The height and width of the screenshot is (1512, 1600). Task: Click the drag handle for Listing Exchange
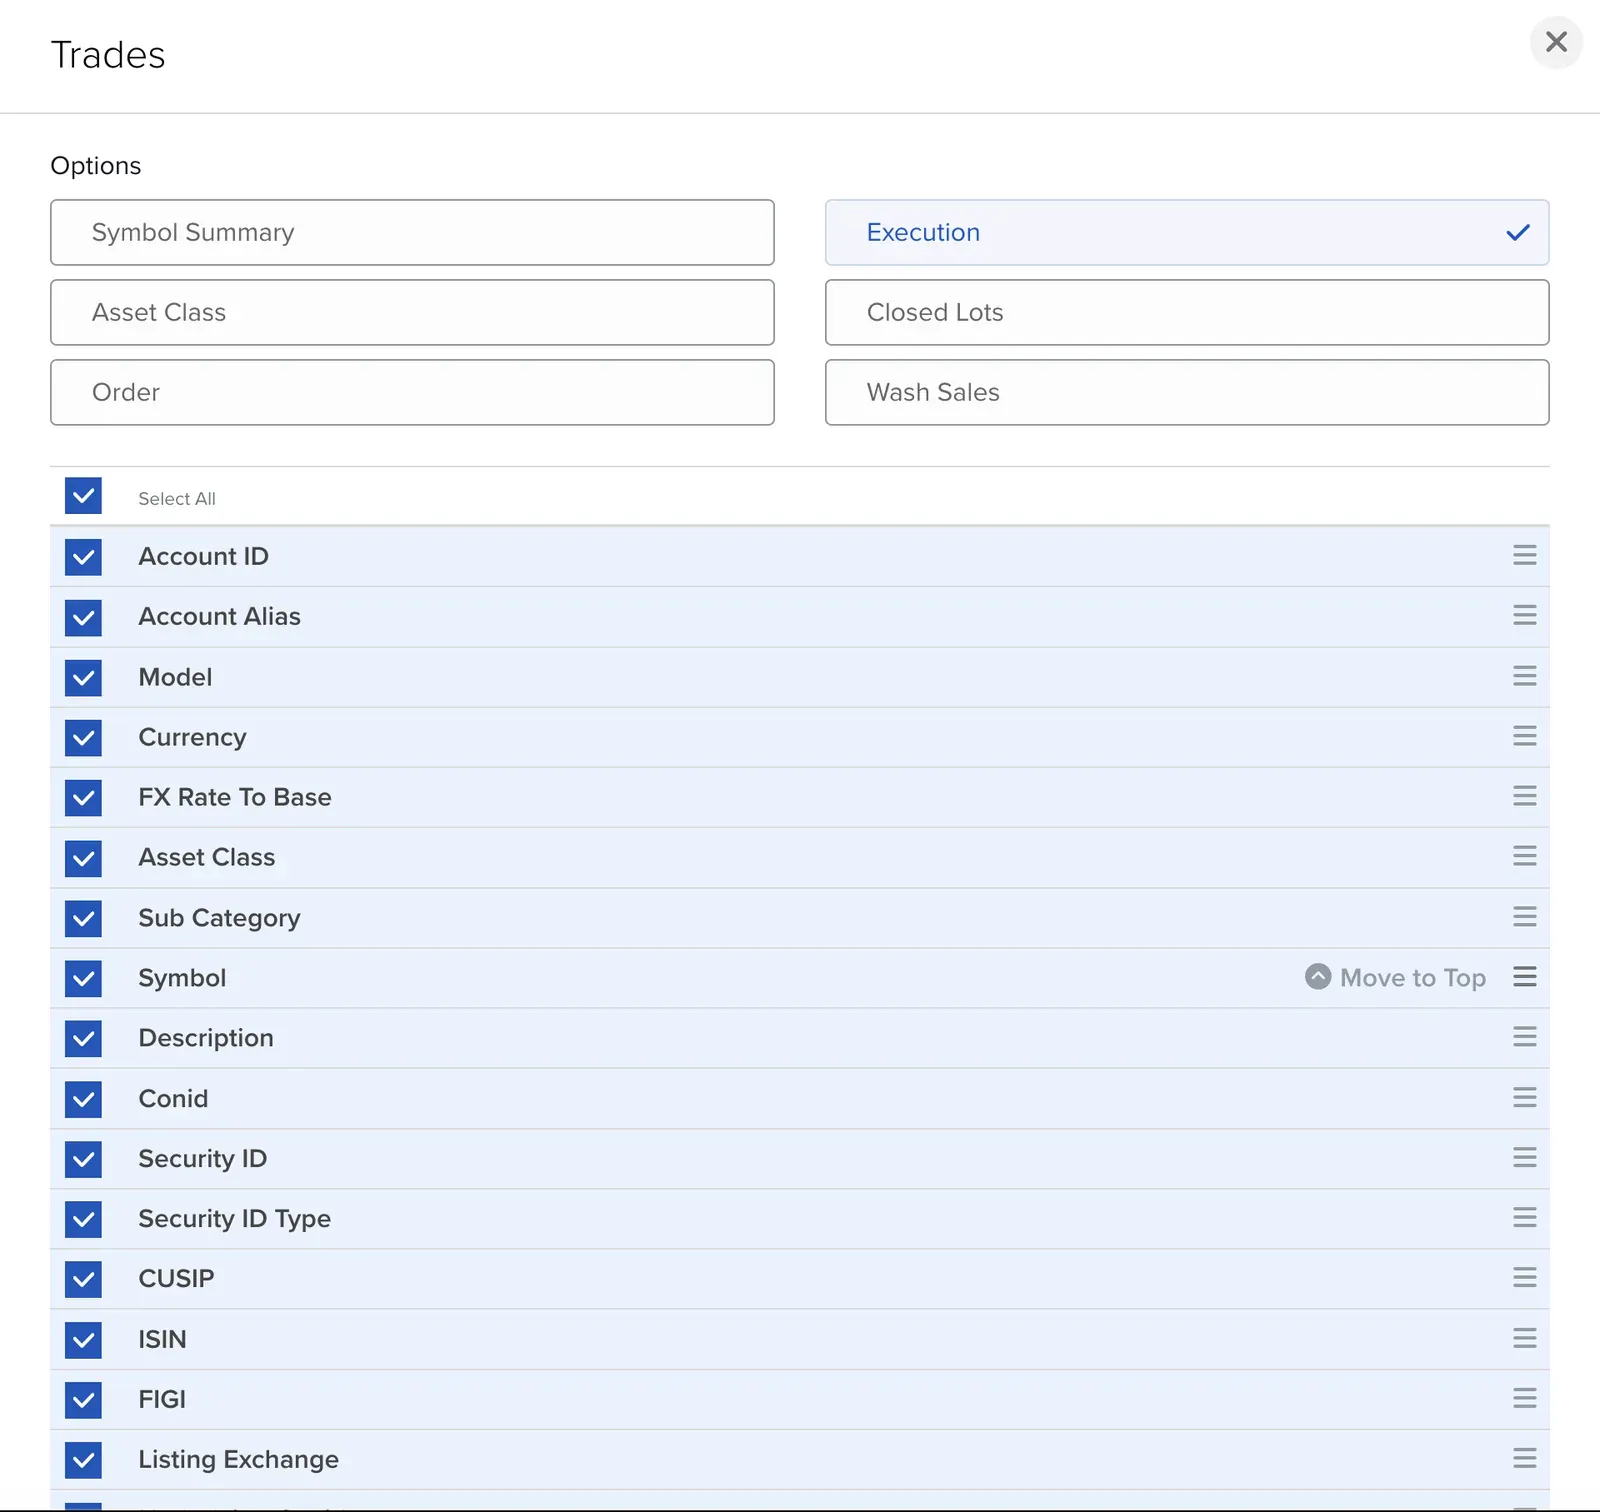1524,1459
